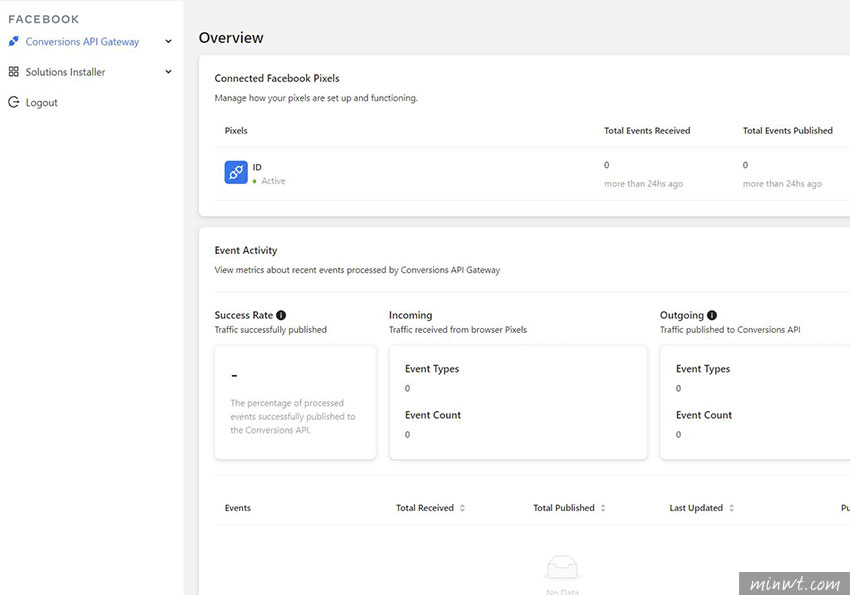Click the Total Received column header

point(424,508)
